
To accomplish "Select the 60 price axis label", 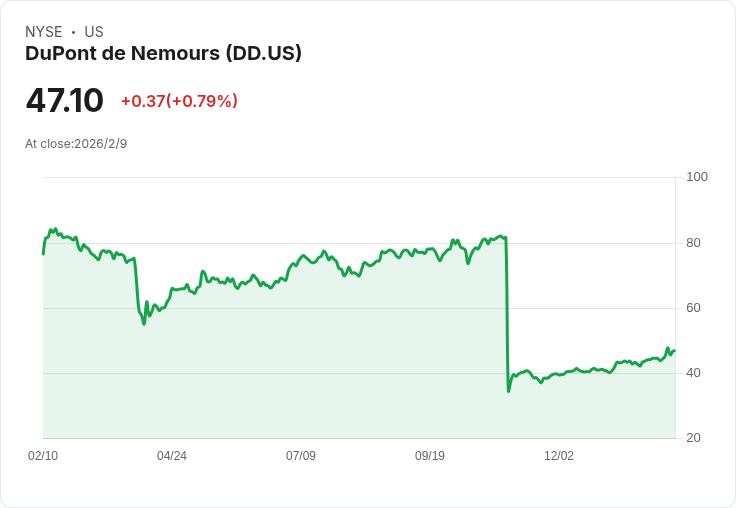I will 694,308.
